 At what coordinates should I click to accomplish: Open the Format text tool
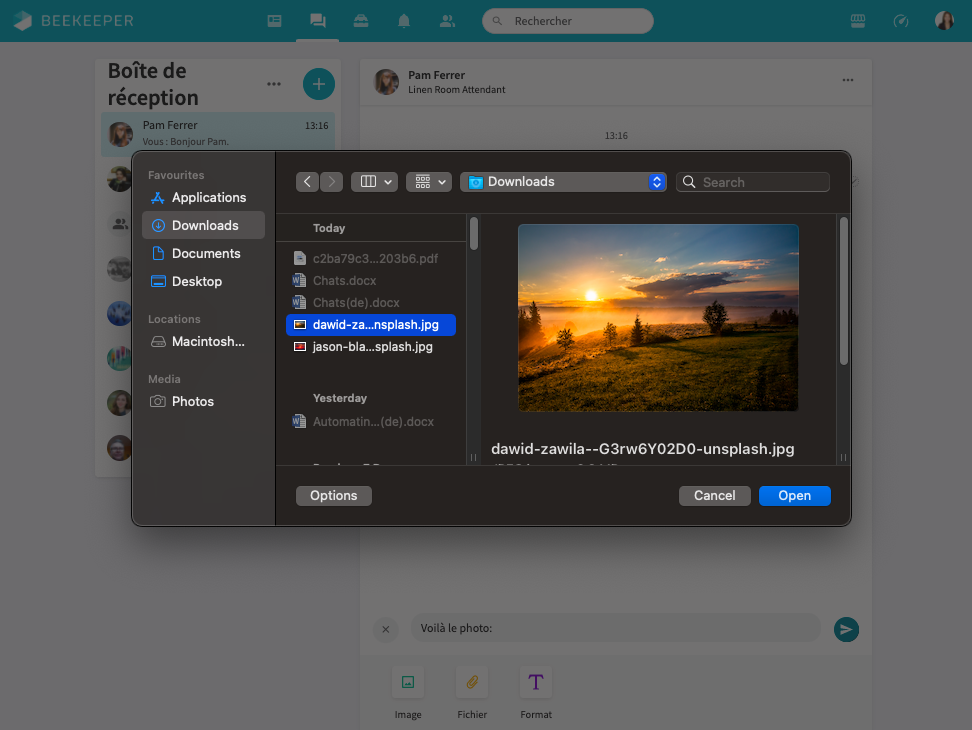click(x=536, y=682)
